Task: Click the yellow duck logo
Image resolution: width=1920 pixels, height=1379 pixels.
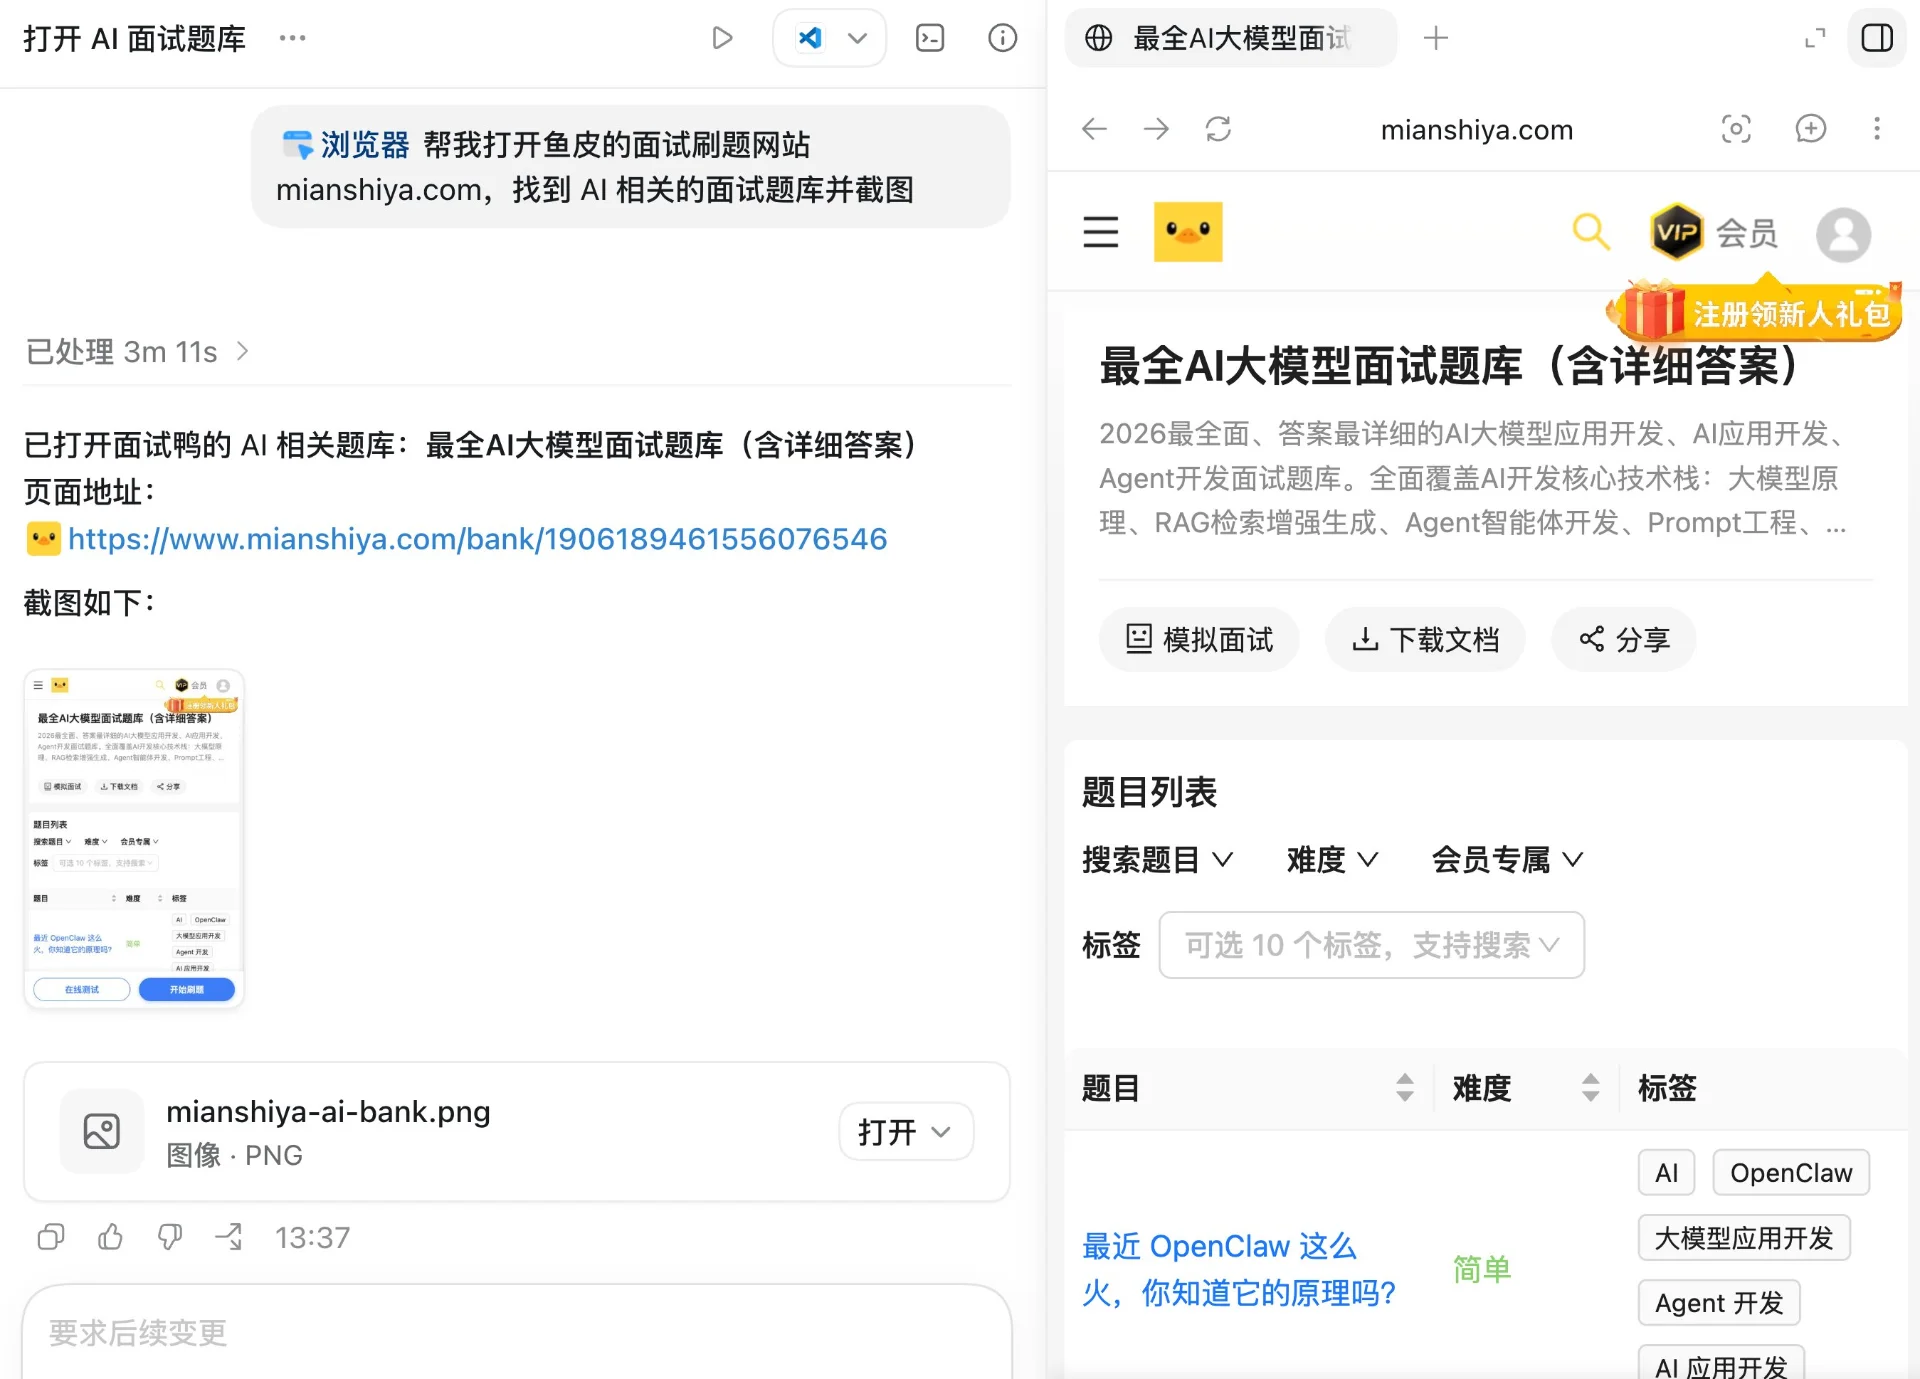Action: coord(1188,232)
